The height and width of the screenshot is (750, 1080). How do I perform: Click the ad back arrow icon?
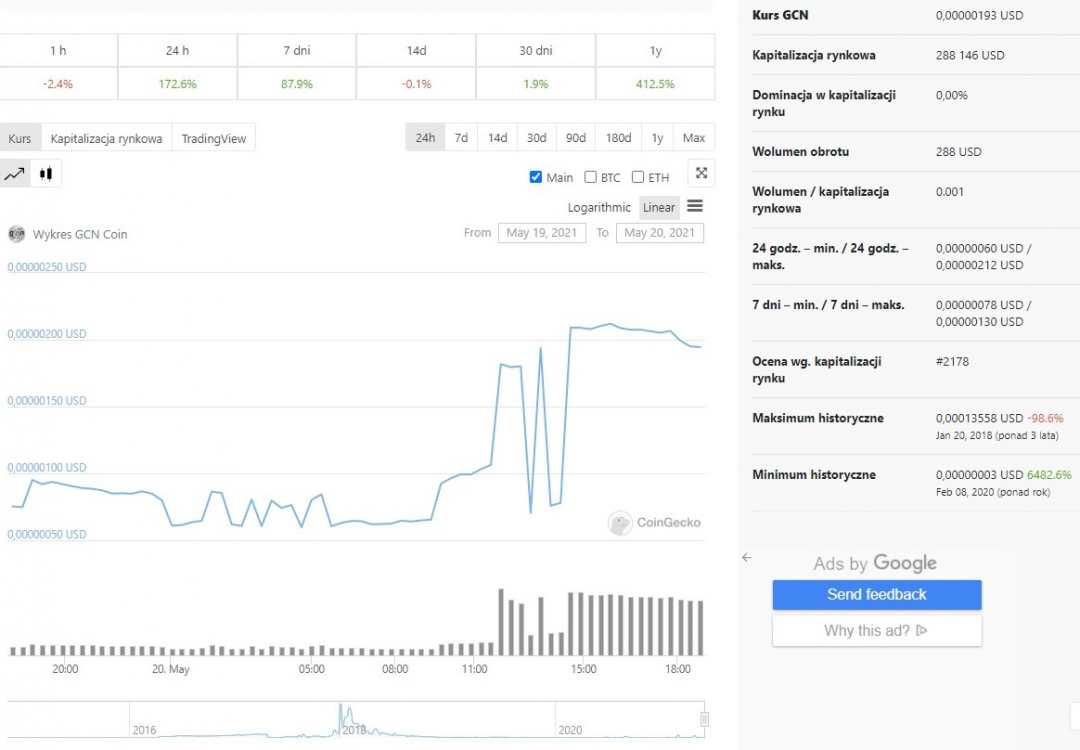click(746, 558)
